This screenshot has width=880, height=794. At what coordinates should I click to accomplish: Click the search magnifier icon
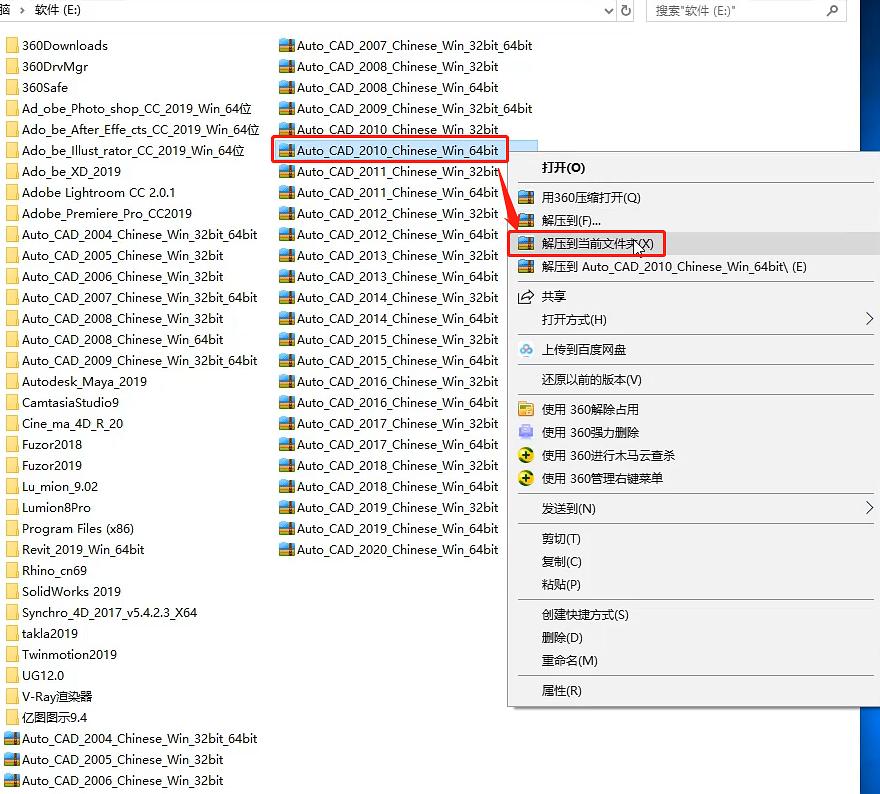coord(832,10)
